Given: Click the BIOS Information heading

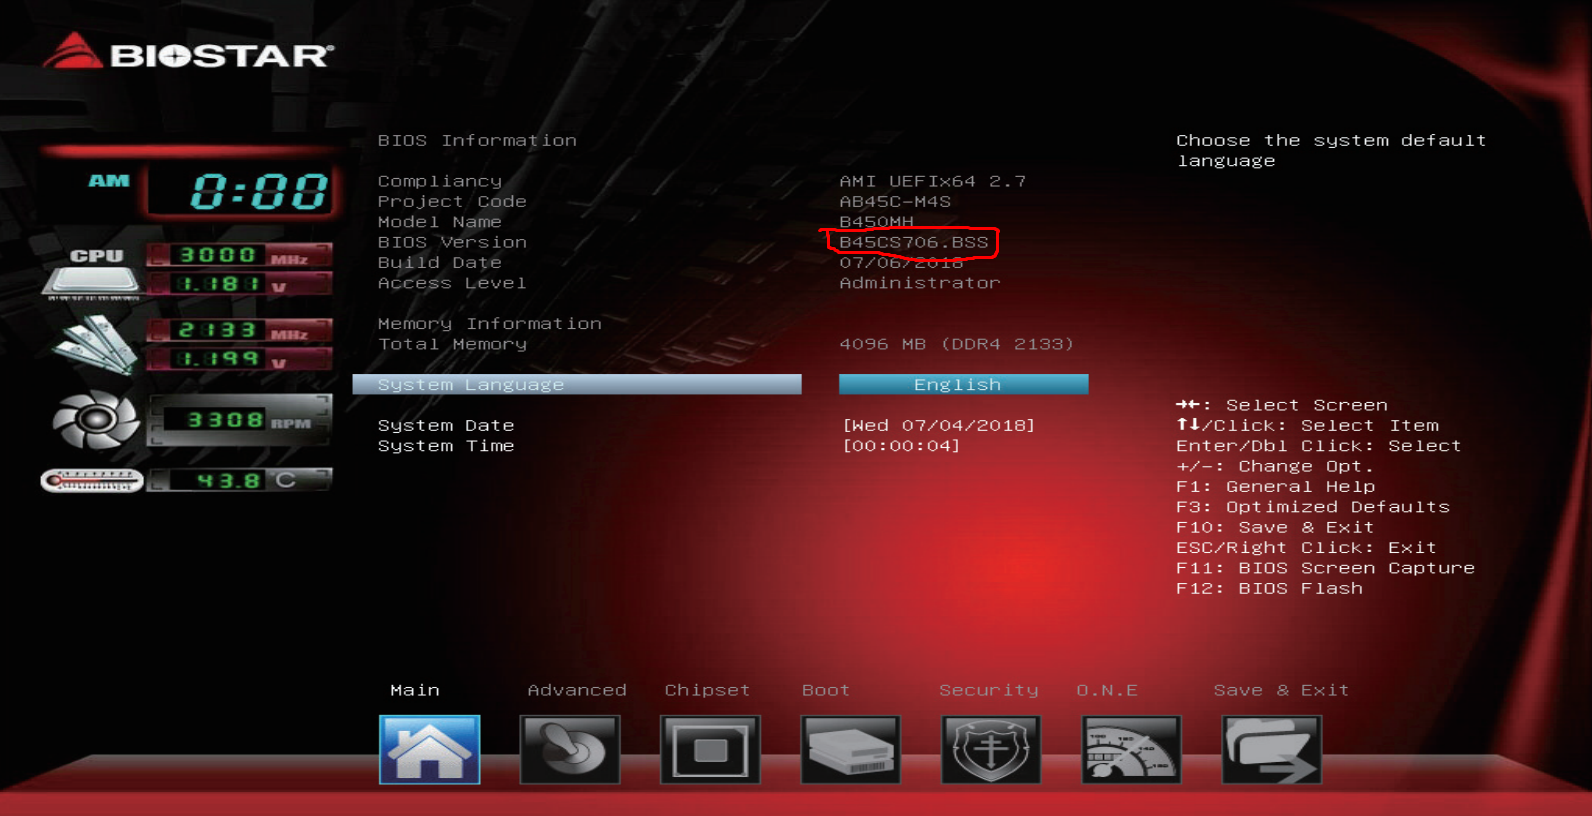Looking at the screenshot, I should click(477, 140).
